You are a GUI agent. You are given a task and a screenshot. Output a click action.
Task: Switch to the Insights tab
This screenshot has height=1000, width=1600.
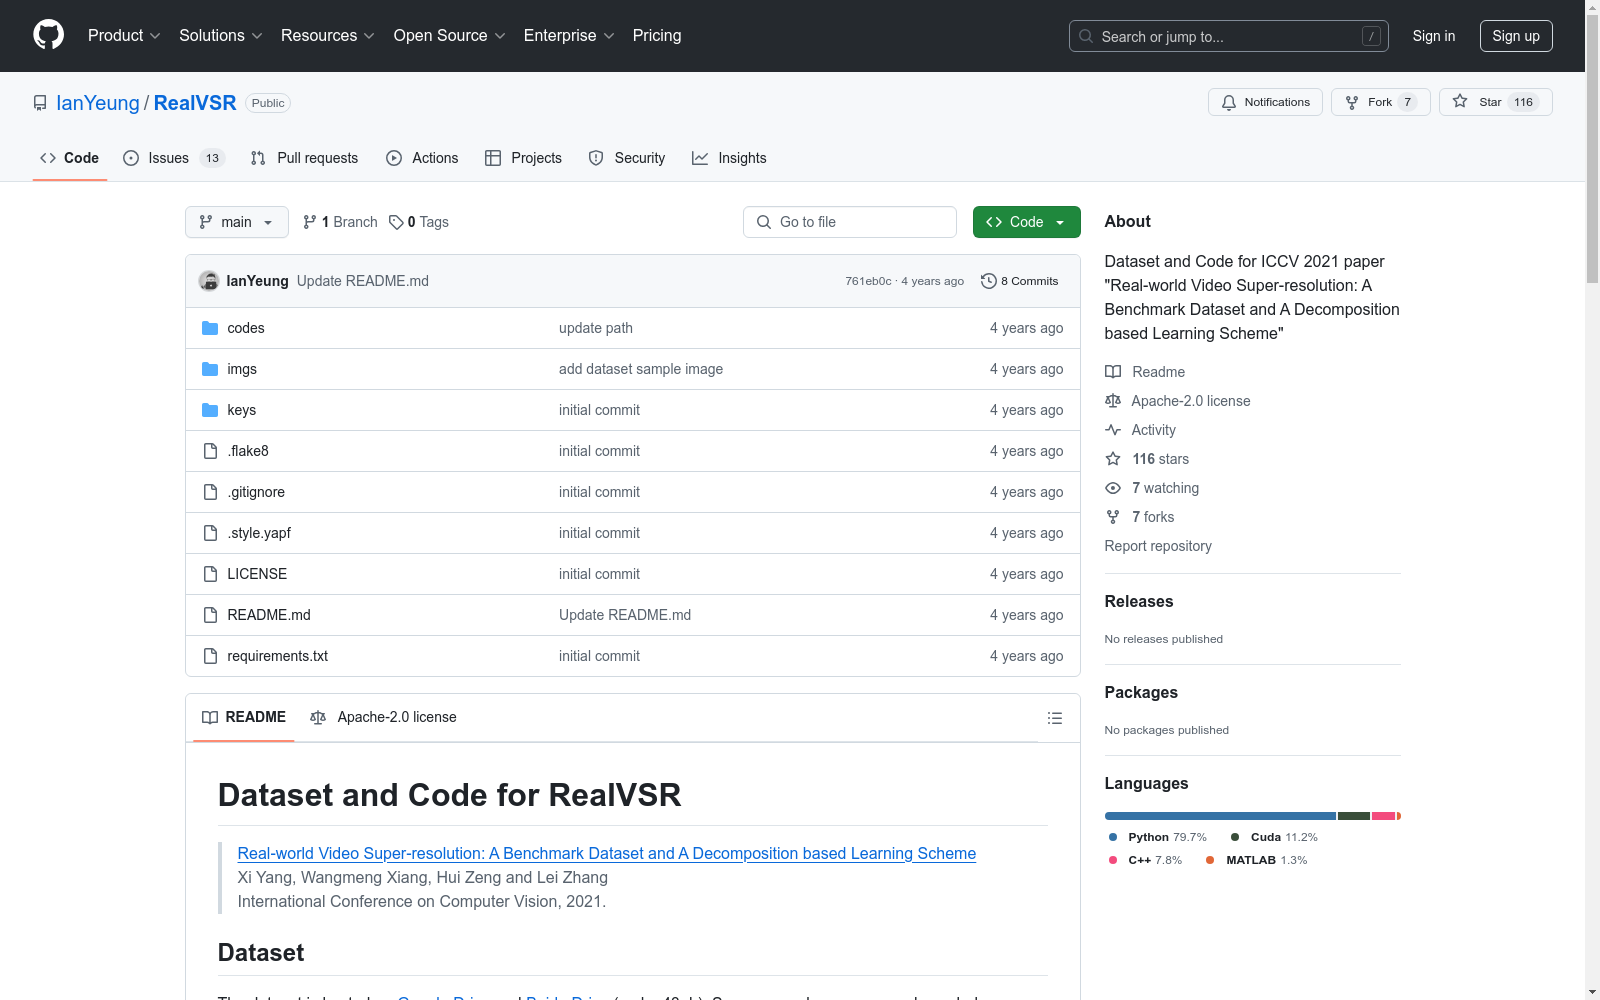pyautogui.click(x=729, y=158)
